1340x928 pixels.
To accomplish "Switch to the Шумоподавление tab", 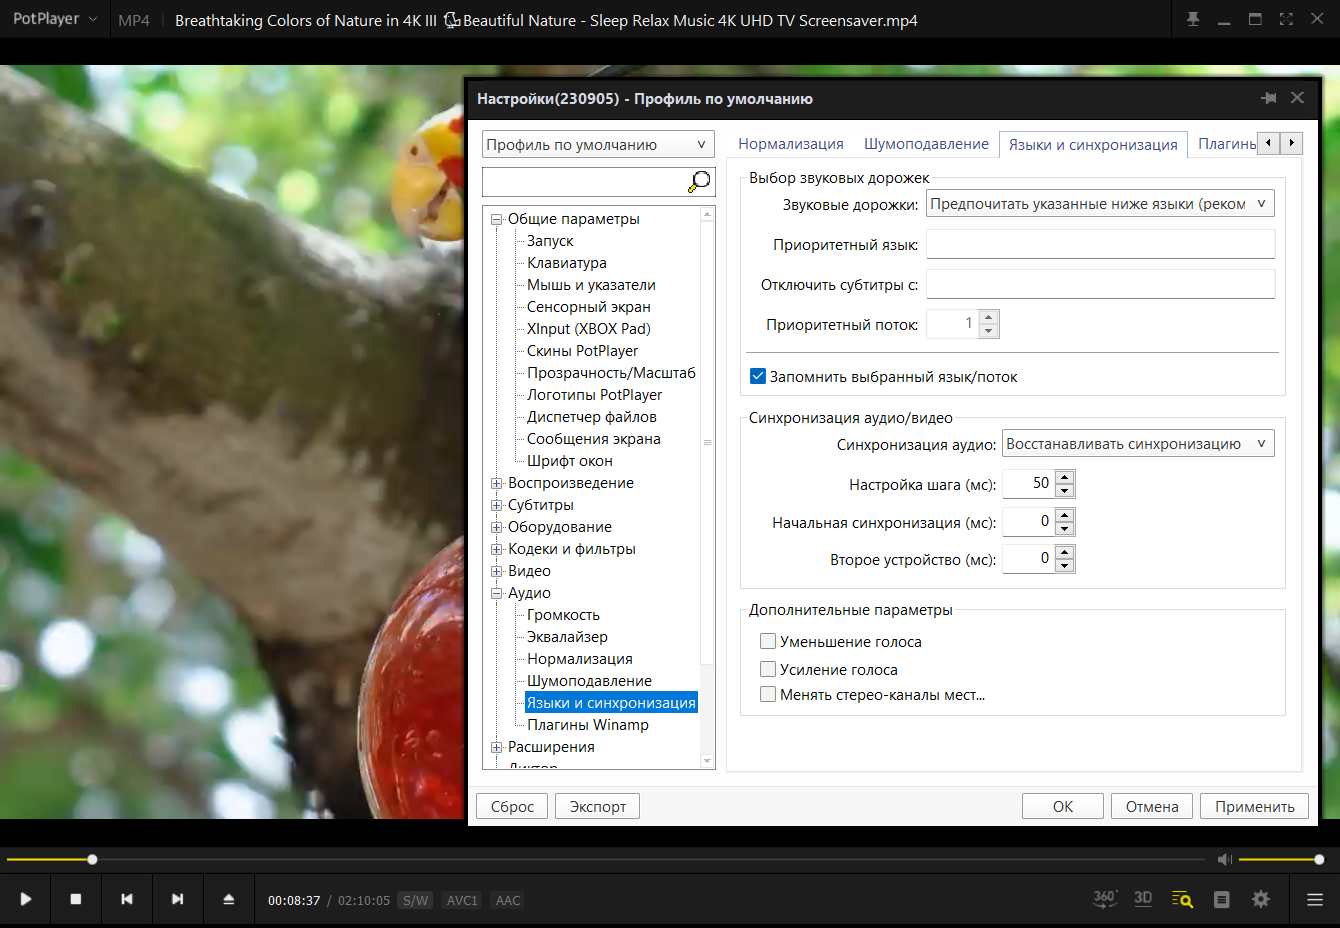I will [x=926, y=144].
